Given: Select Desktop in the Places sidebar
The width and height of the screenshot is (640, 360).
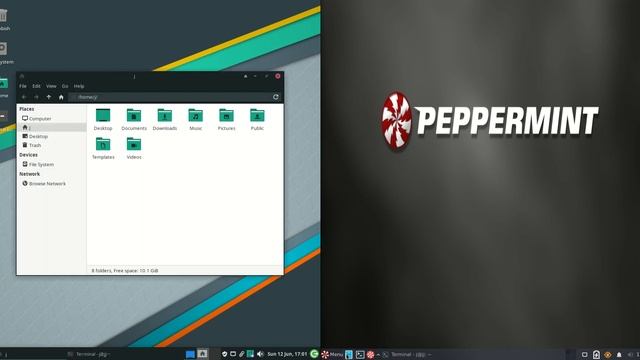Looking at the screenshot, I should pos(52,136).
